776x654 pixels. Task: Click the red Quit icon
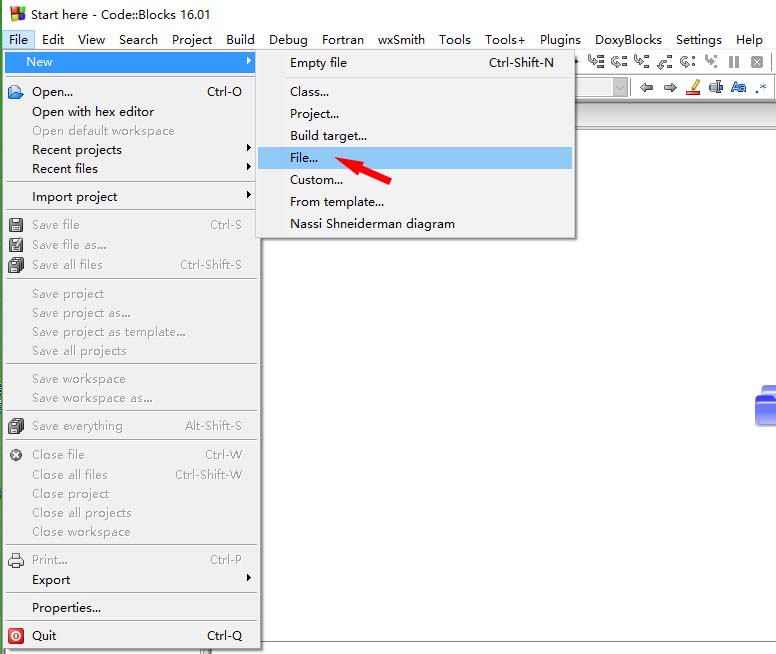[x=16, y=635]
